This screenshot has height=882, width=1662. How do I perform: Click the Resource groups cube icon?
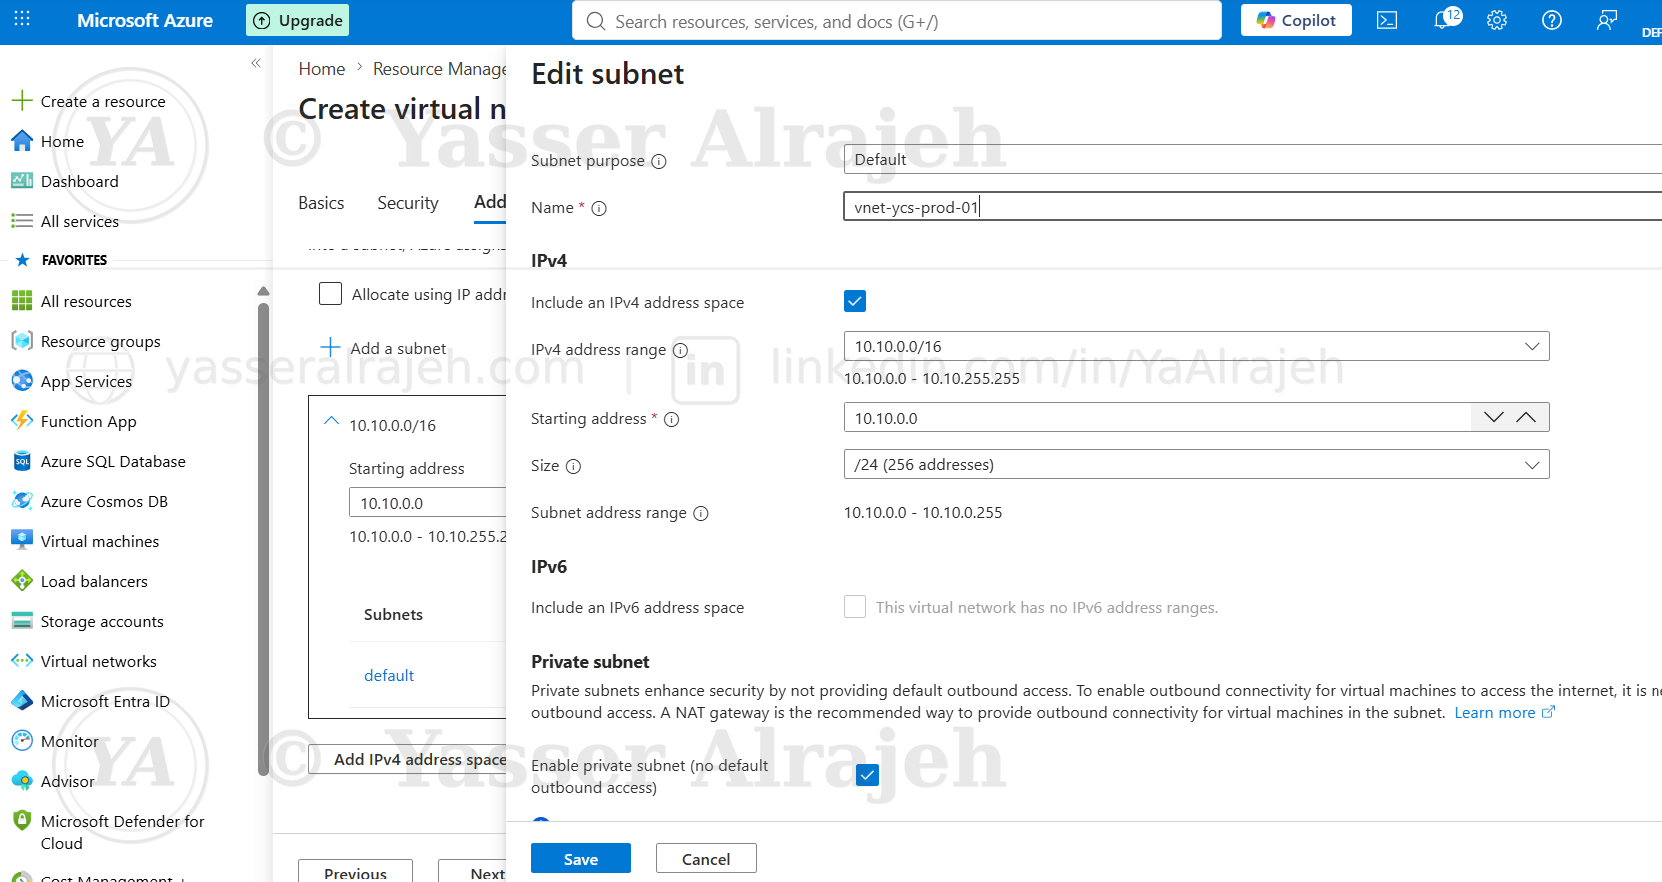point(22,341)
